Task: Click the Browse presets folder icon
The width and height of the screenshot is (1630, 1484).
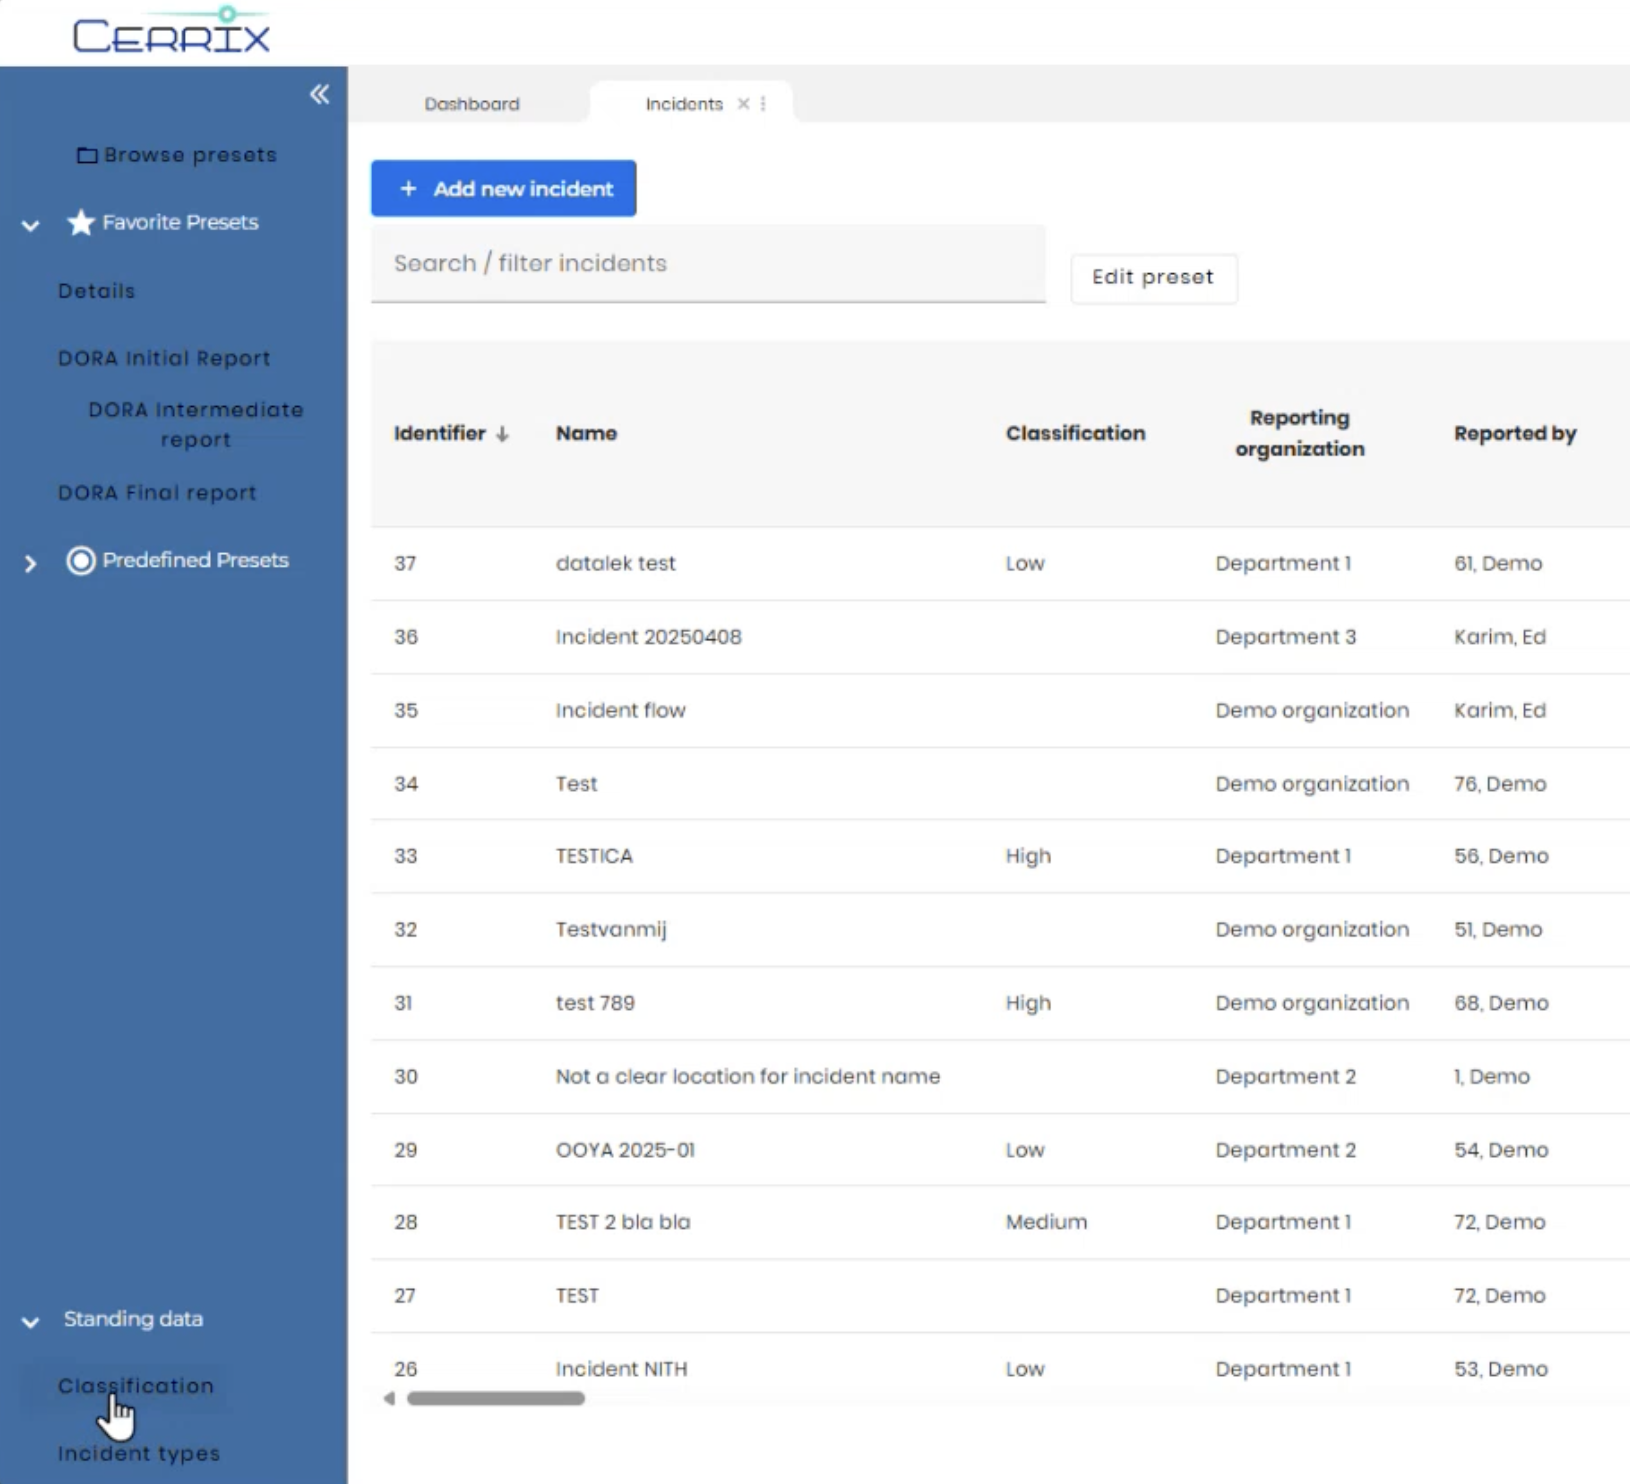Action: 87,156
